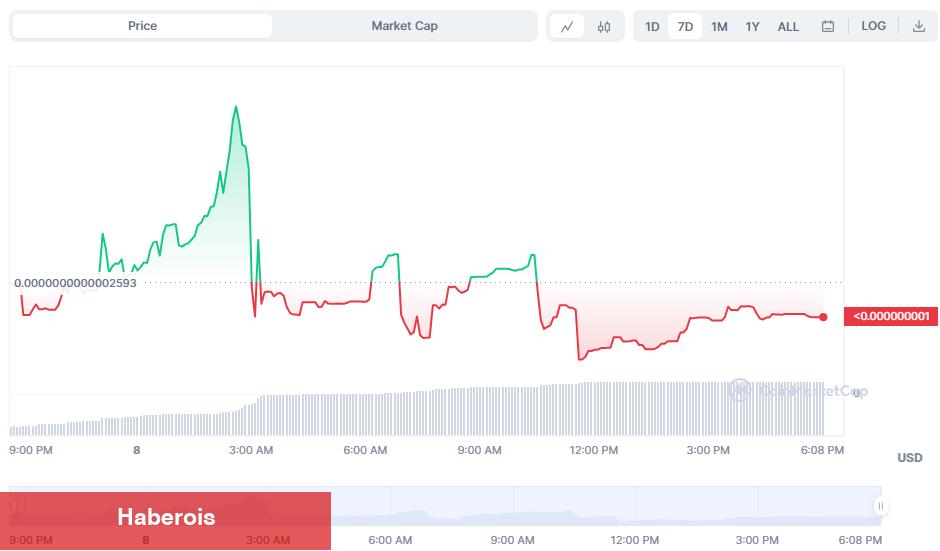The width and height of the screenshot is (940, 551).
Task: Click the 3:00 AM axis label on main chart
Action: [251, 450]
